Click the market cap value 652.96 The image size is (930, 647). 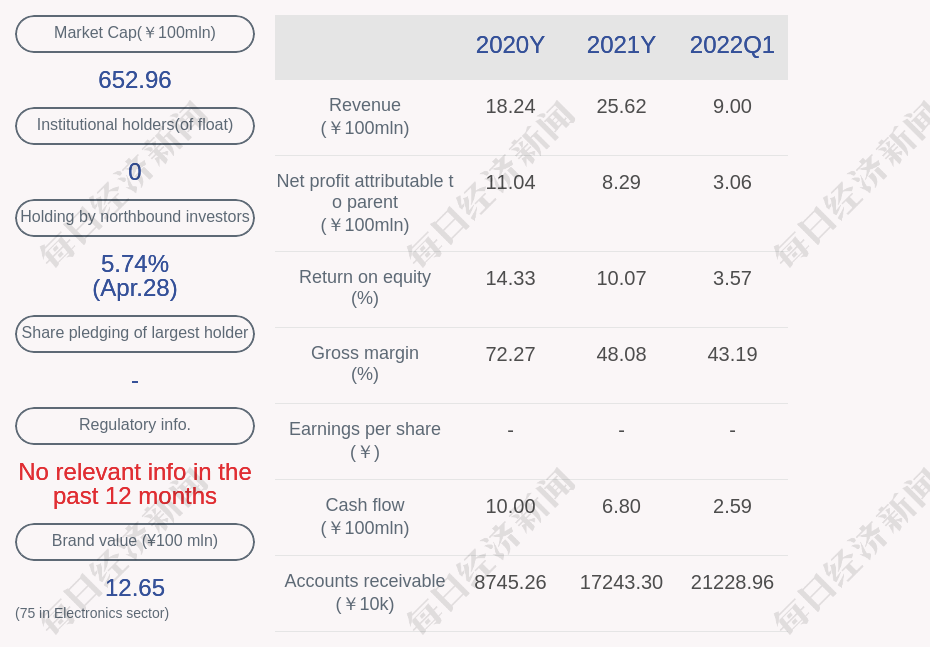click(x=134, y=80)
